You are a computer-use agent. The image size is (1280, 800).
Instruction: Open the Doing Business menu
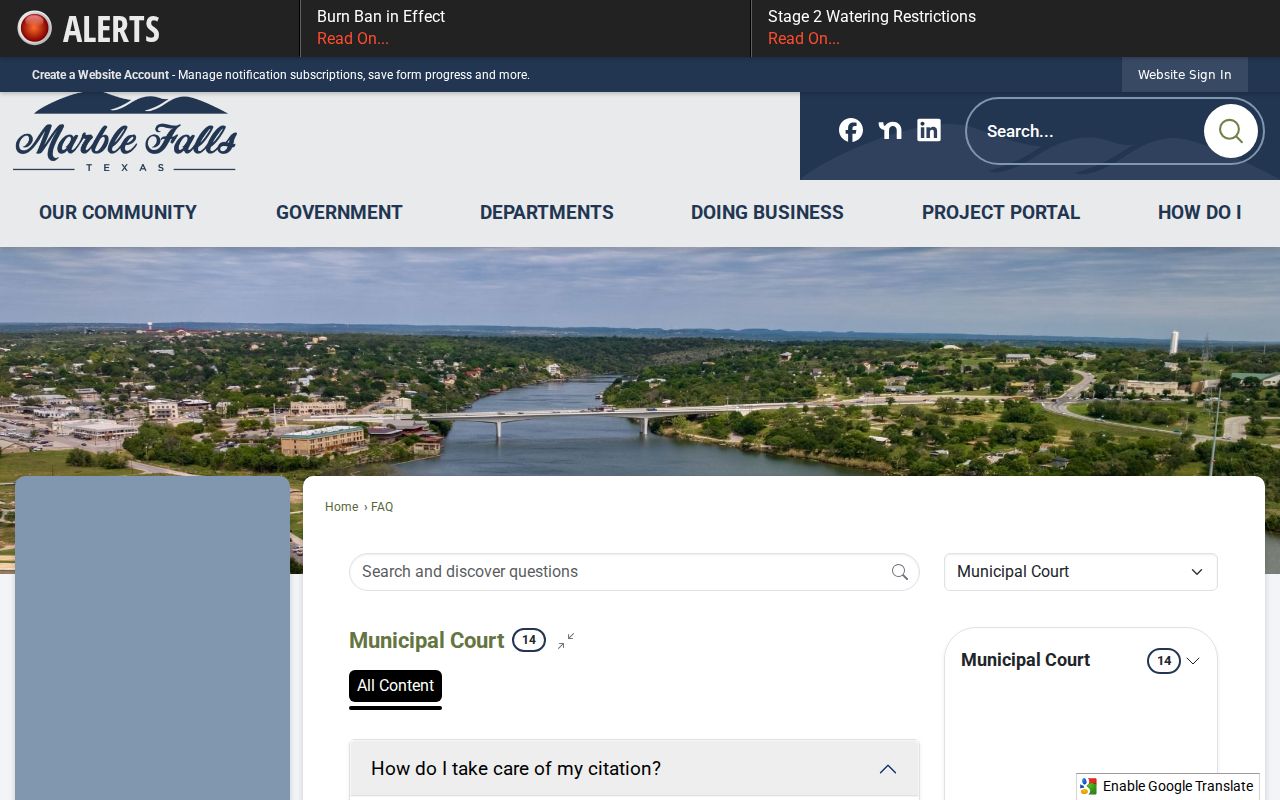pyautogui.click(x=767, y=212)
